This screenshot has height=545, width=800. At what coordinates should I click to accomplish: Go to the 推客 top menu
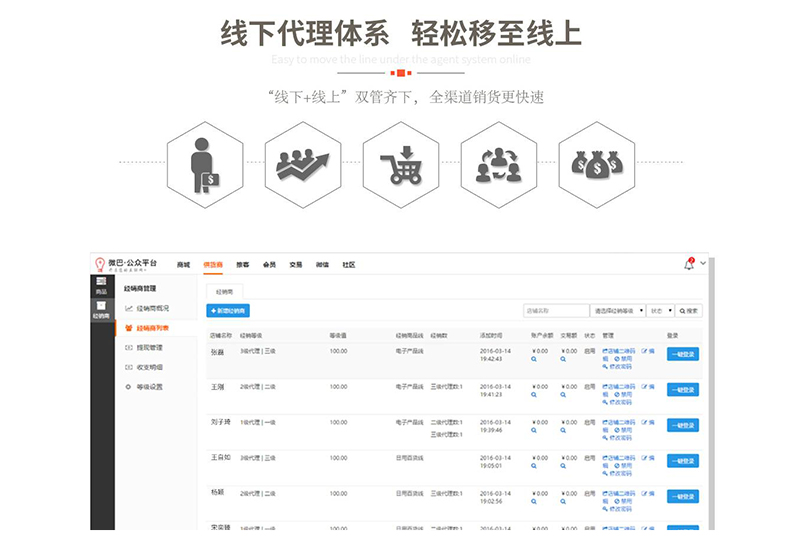(242, 265)
